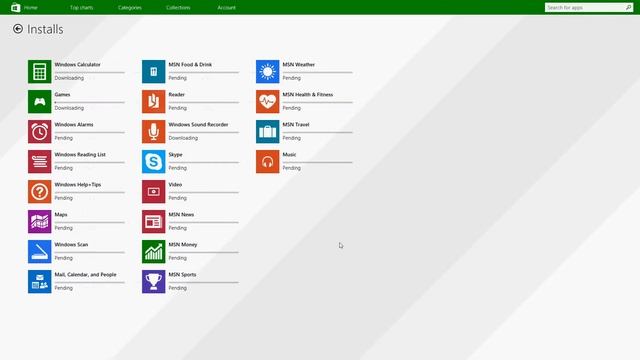Click the Windows Sound Recorder microphone icon
The width and height of the screenshot is (640, 360).
153,131
